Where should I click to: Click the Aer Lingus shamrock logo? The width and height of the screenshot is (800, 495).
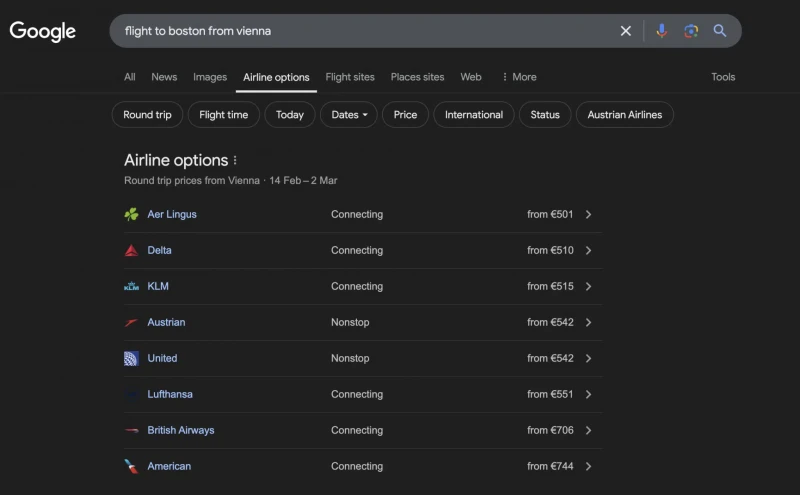coord(131,214)
